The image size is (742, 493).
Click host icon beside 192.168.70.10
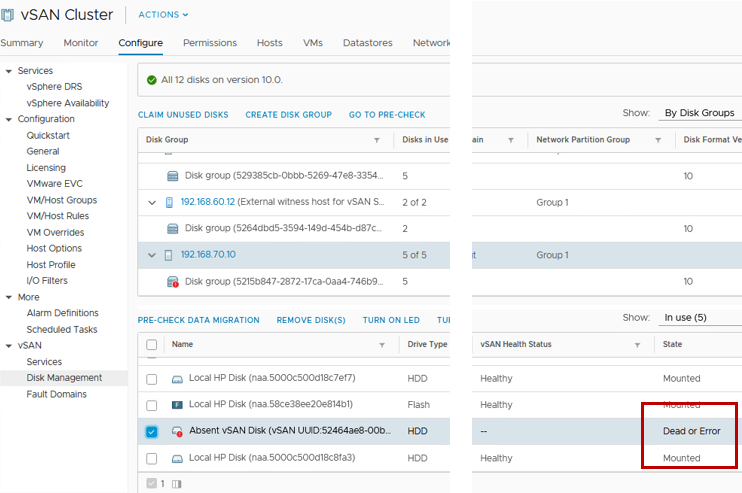(x=168, y=255)
